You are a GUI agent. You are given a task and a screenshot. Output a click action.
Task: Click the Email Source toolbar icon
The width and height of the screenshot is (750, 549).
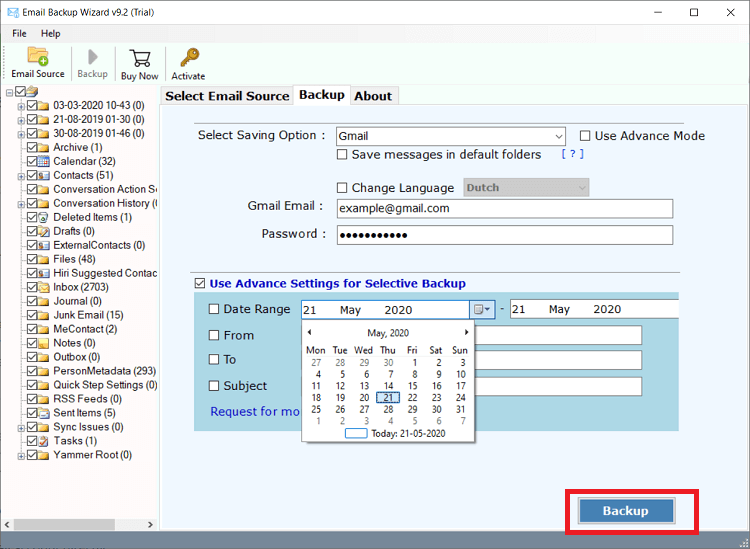[x=38, y=56]
